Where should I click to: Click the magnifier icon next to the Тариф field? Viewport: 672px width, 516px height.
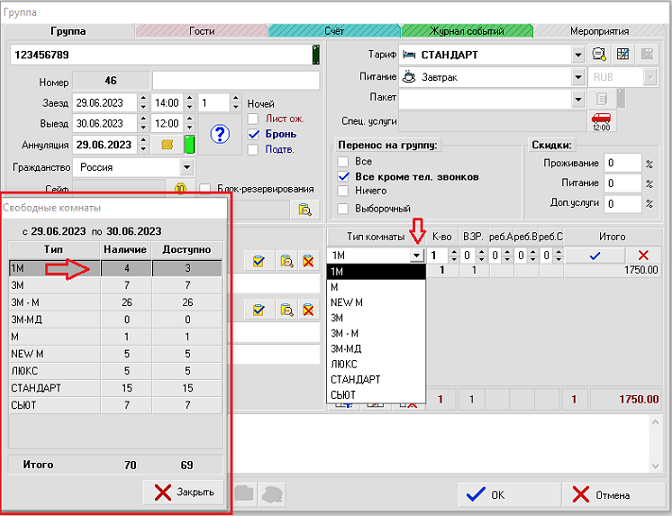point(600,54)
